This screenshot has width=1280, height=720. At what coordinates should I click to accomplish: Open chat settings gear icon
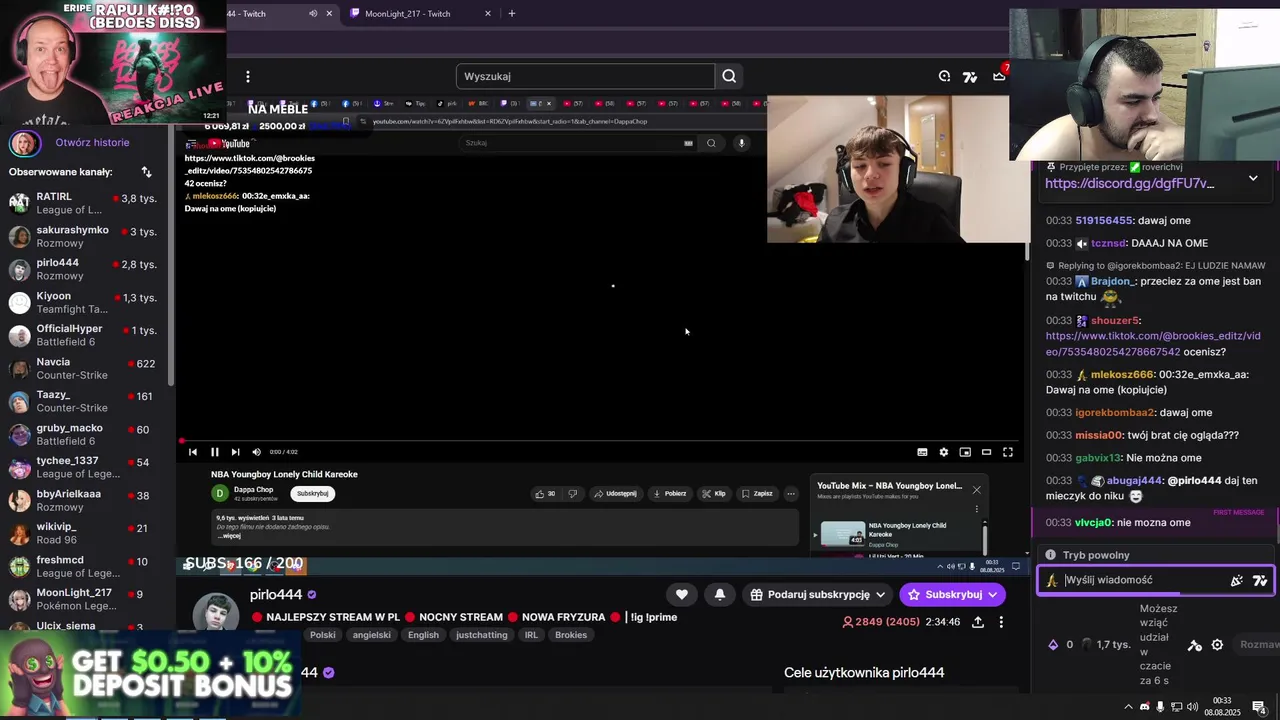1217,645
